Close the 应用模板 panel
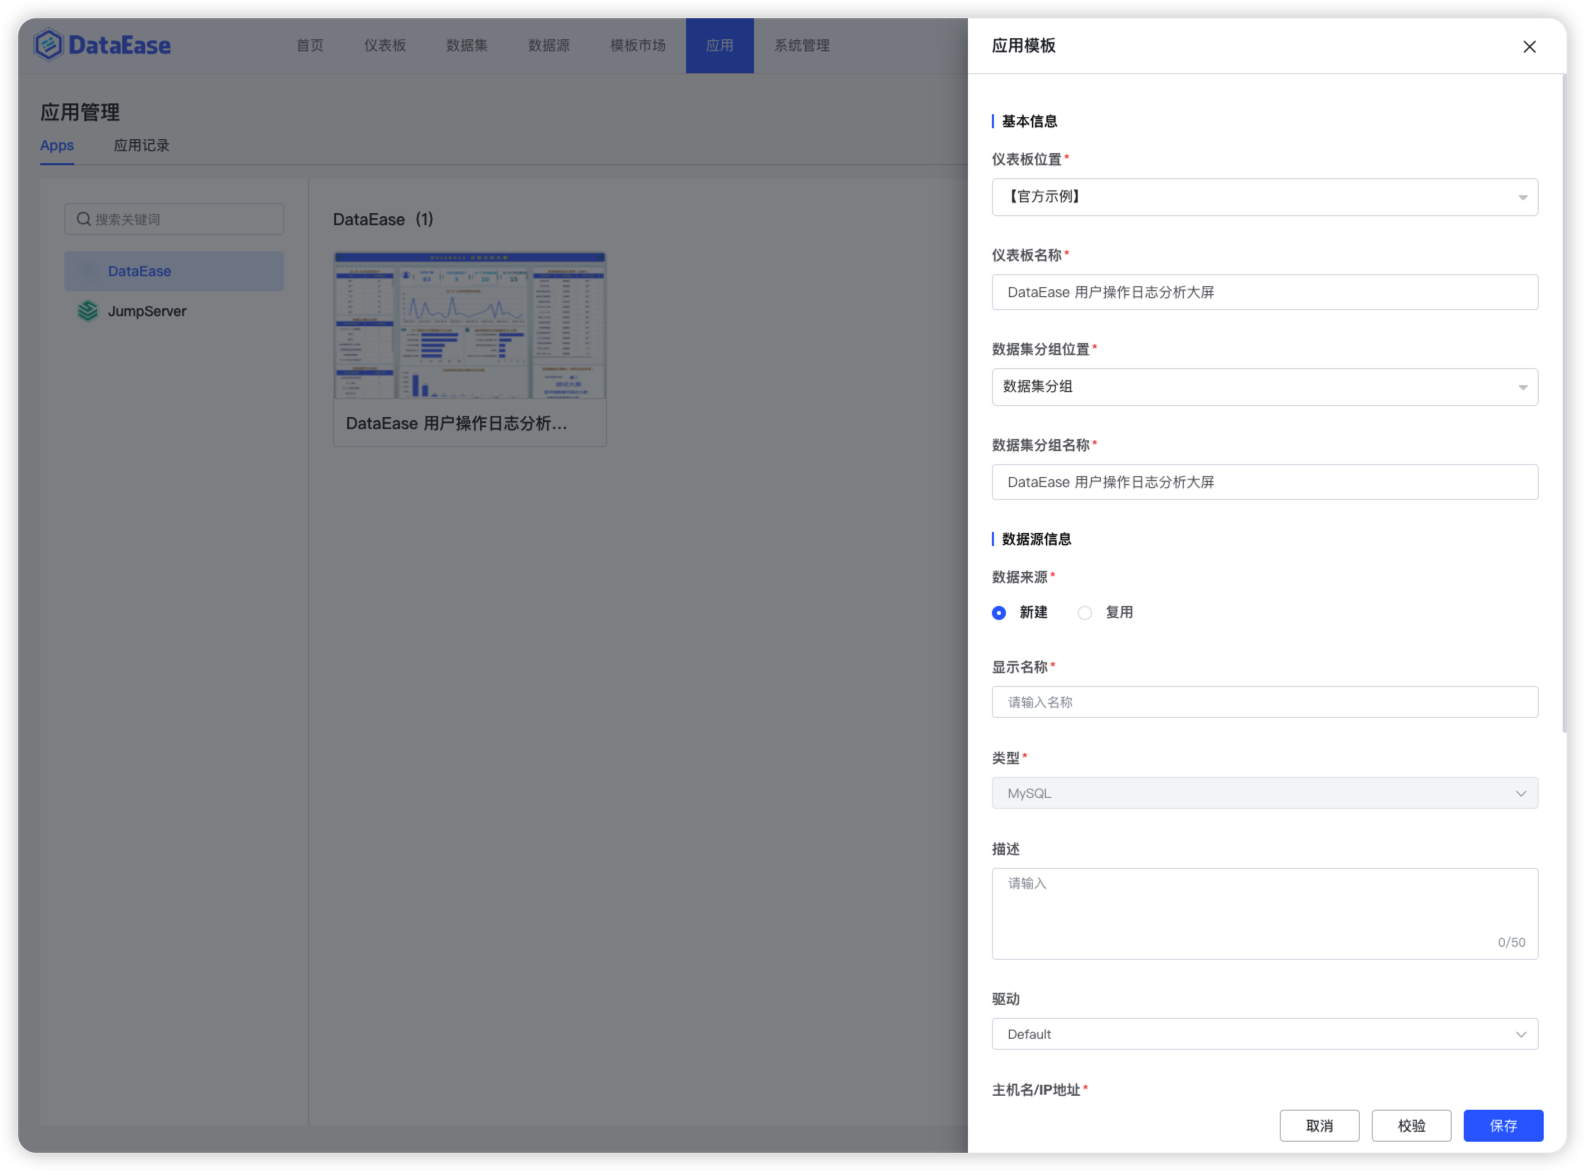Screen dimensions: 1585x1171 pyautogui.click(x=1529, y=47)
